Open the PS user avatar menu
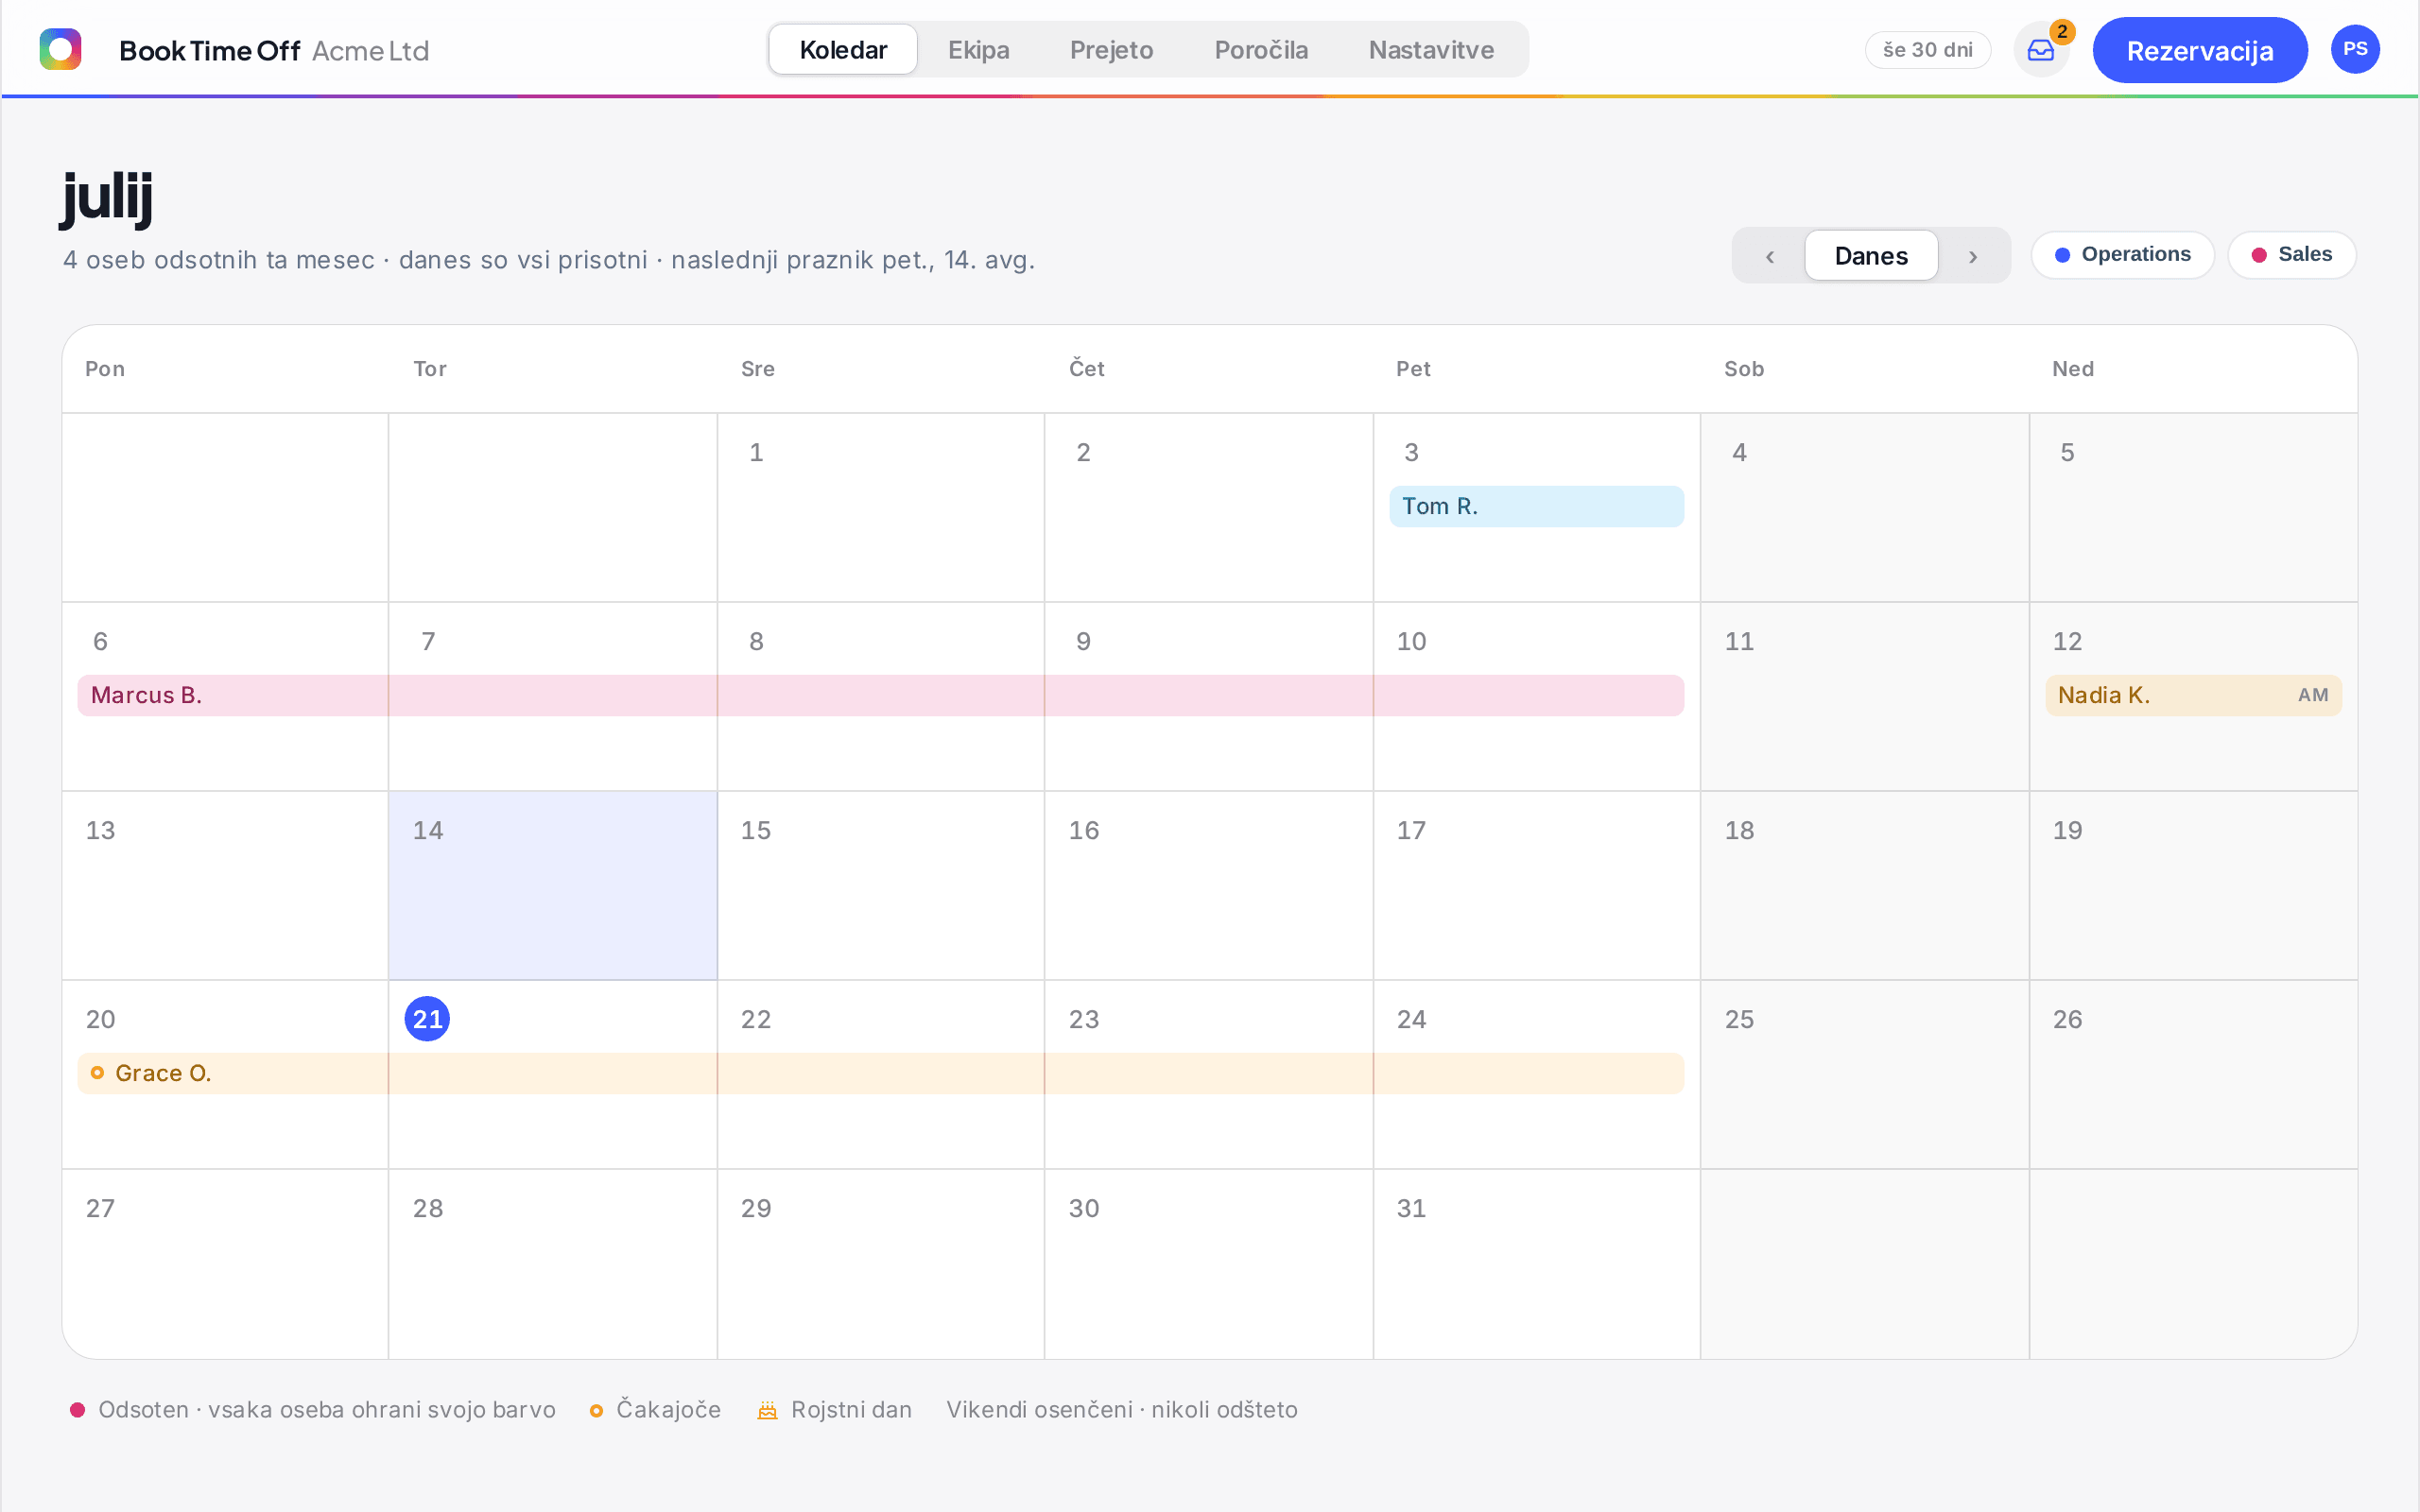2420x1512 pixels. (2355, 49)
